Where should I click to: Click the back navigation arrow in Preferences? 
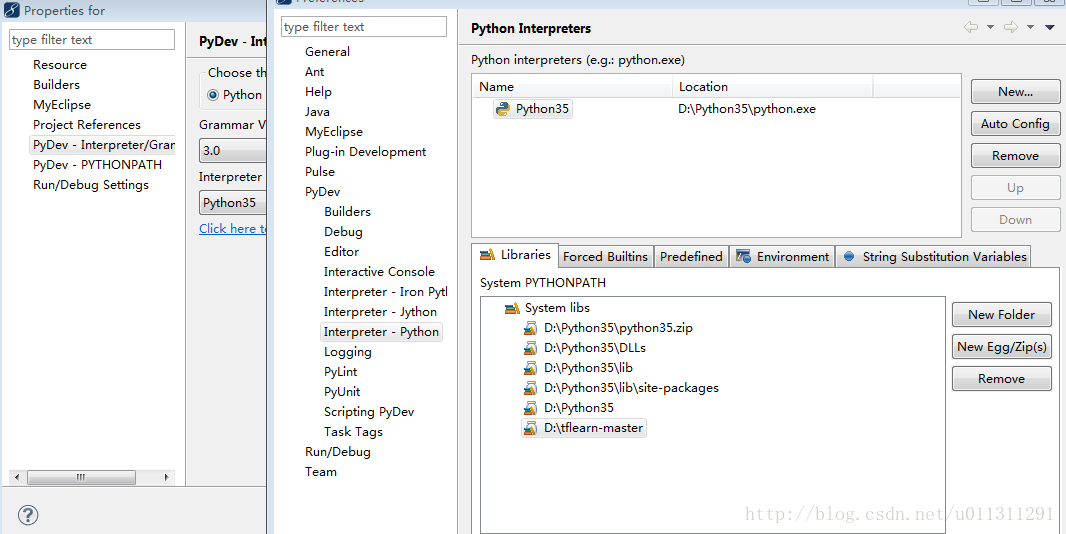[x=971, y=27]
